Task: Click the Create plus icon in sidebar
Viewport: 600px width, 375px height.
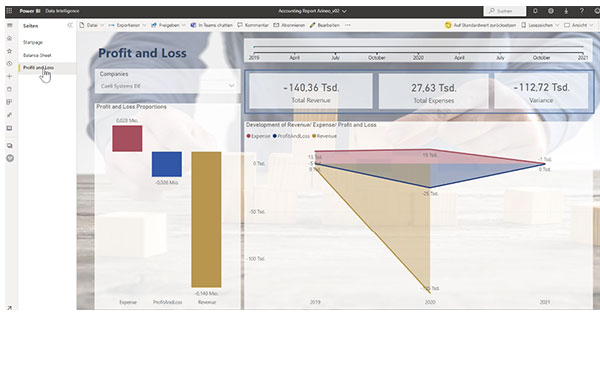Action: point(10,76)
